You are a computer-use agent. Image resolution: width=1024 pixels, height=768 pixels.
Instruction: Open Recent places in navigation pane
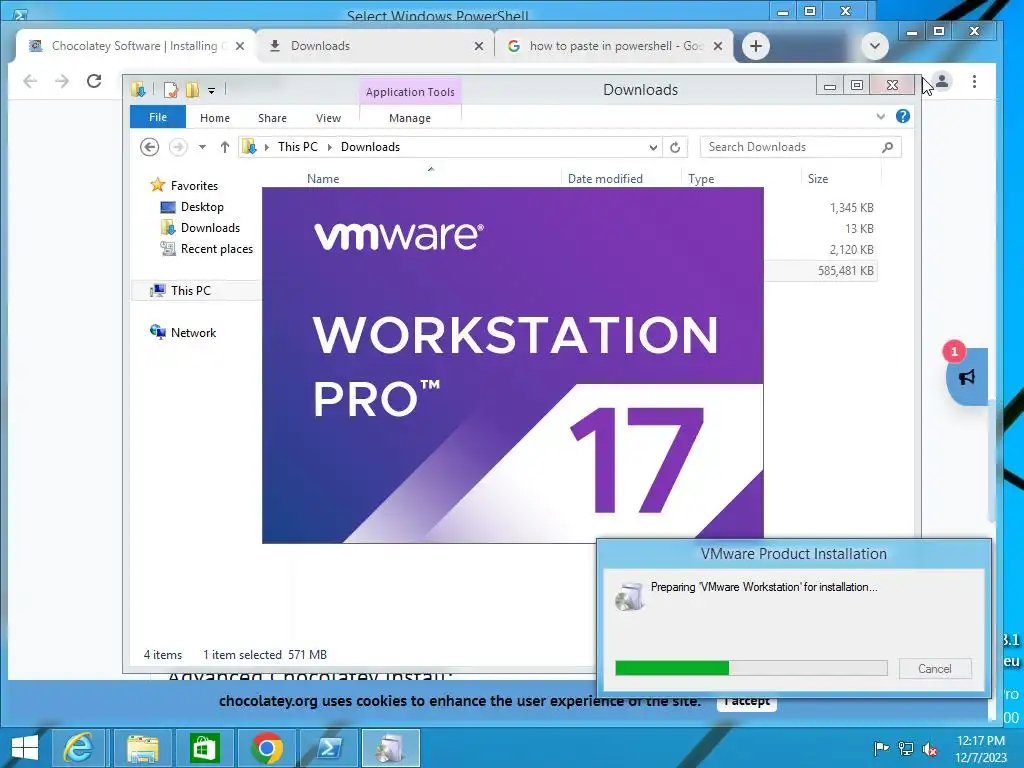pos(216,249)
